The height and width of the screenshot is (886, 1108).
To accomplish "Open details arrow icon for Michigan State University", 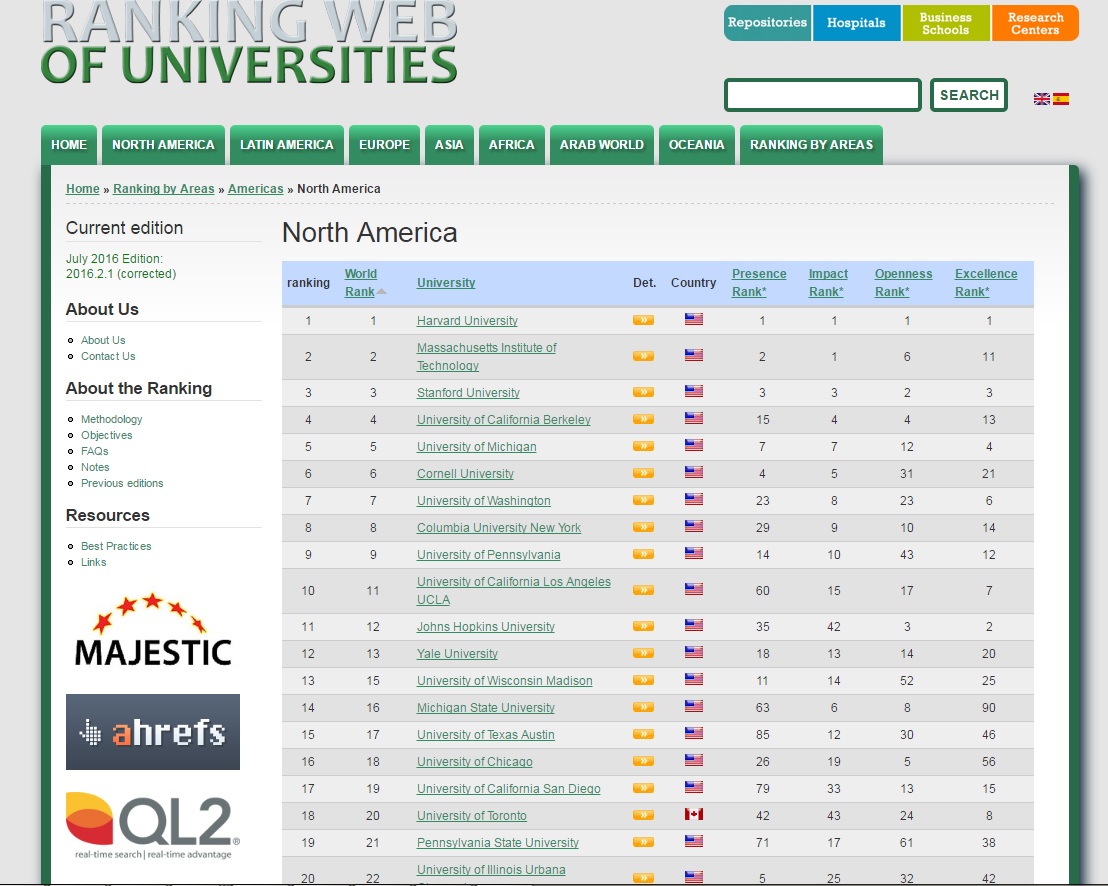I will point(643,707).
